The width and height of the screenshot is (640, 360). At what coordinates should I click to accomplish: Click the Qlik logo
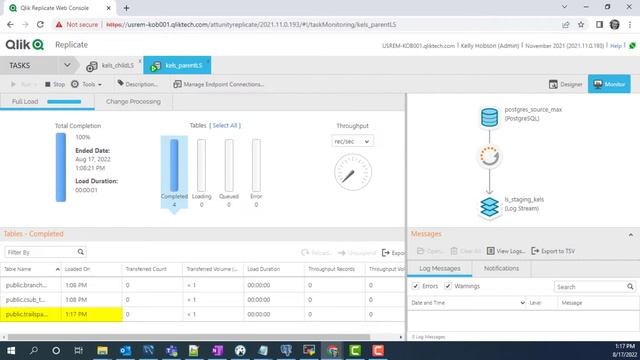click(24, 44)
